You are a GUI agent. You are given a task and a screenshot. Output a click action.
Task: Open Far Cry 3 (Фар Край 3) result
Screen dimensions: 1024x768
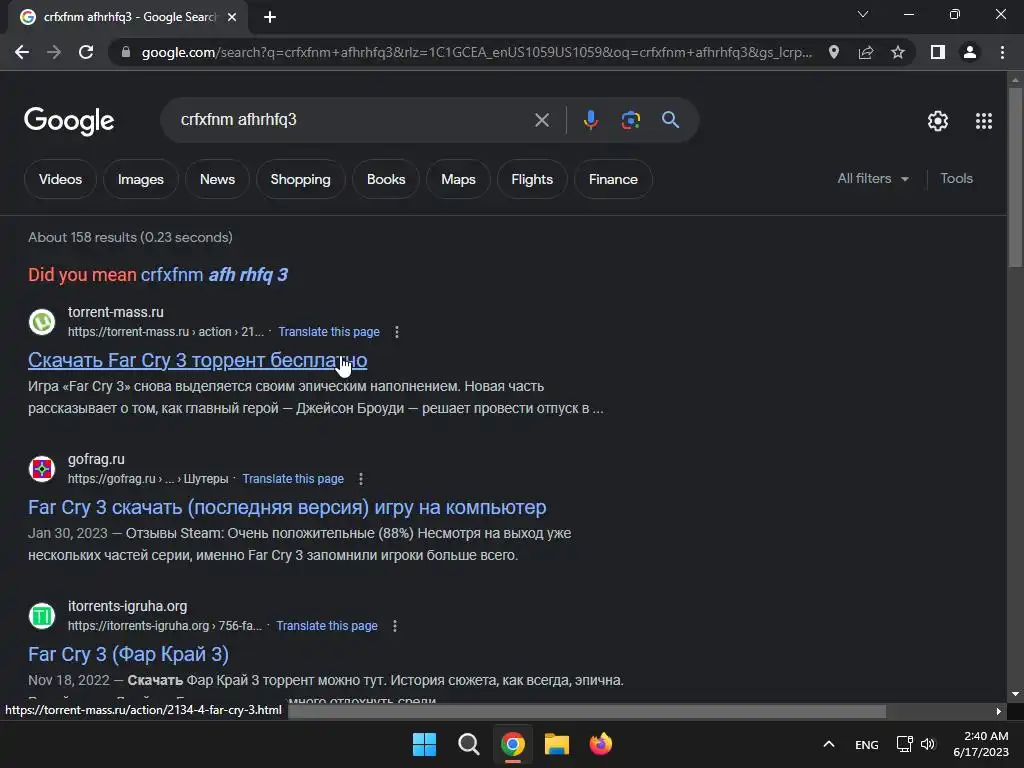click(128, 654)
